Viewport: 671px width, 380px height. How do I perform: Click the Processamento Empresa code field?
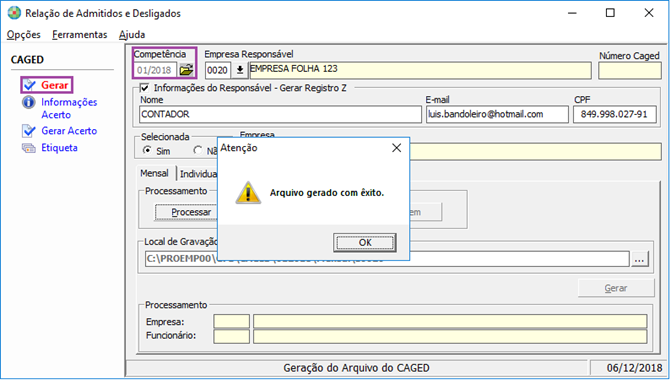tap(232, 322)
